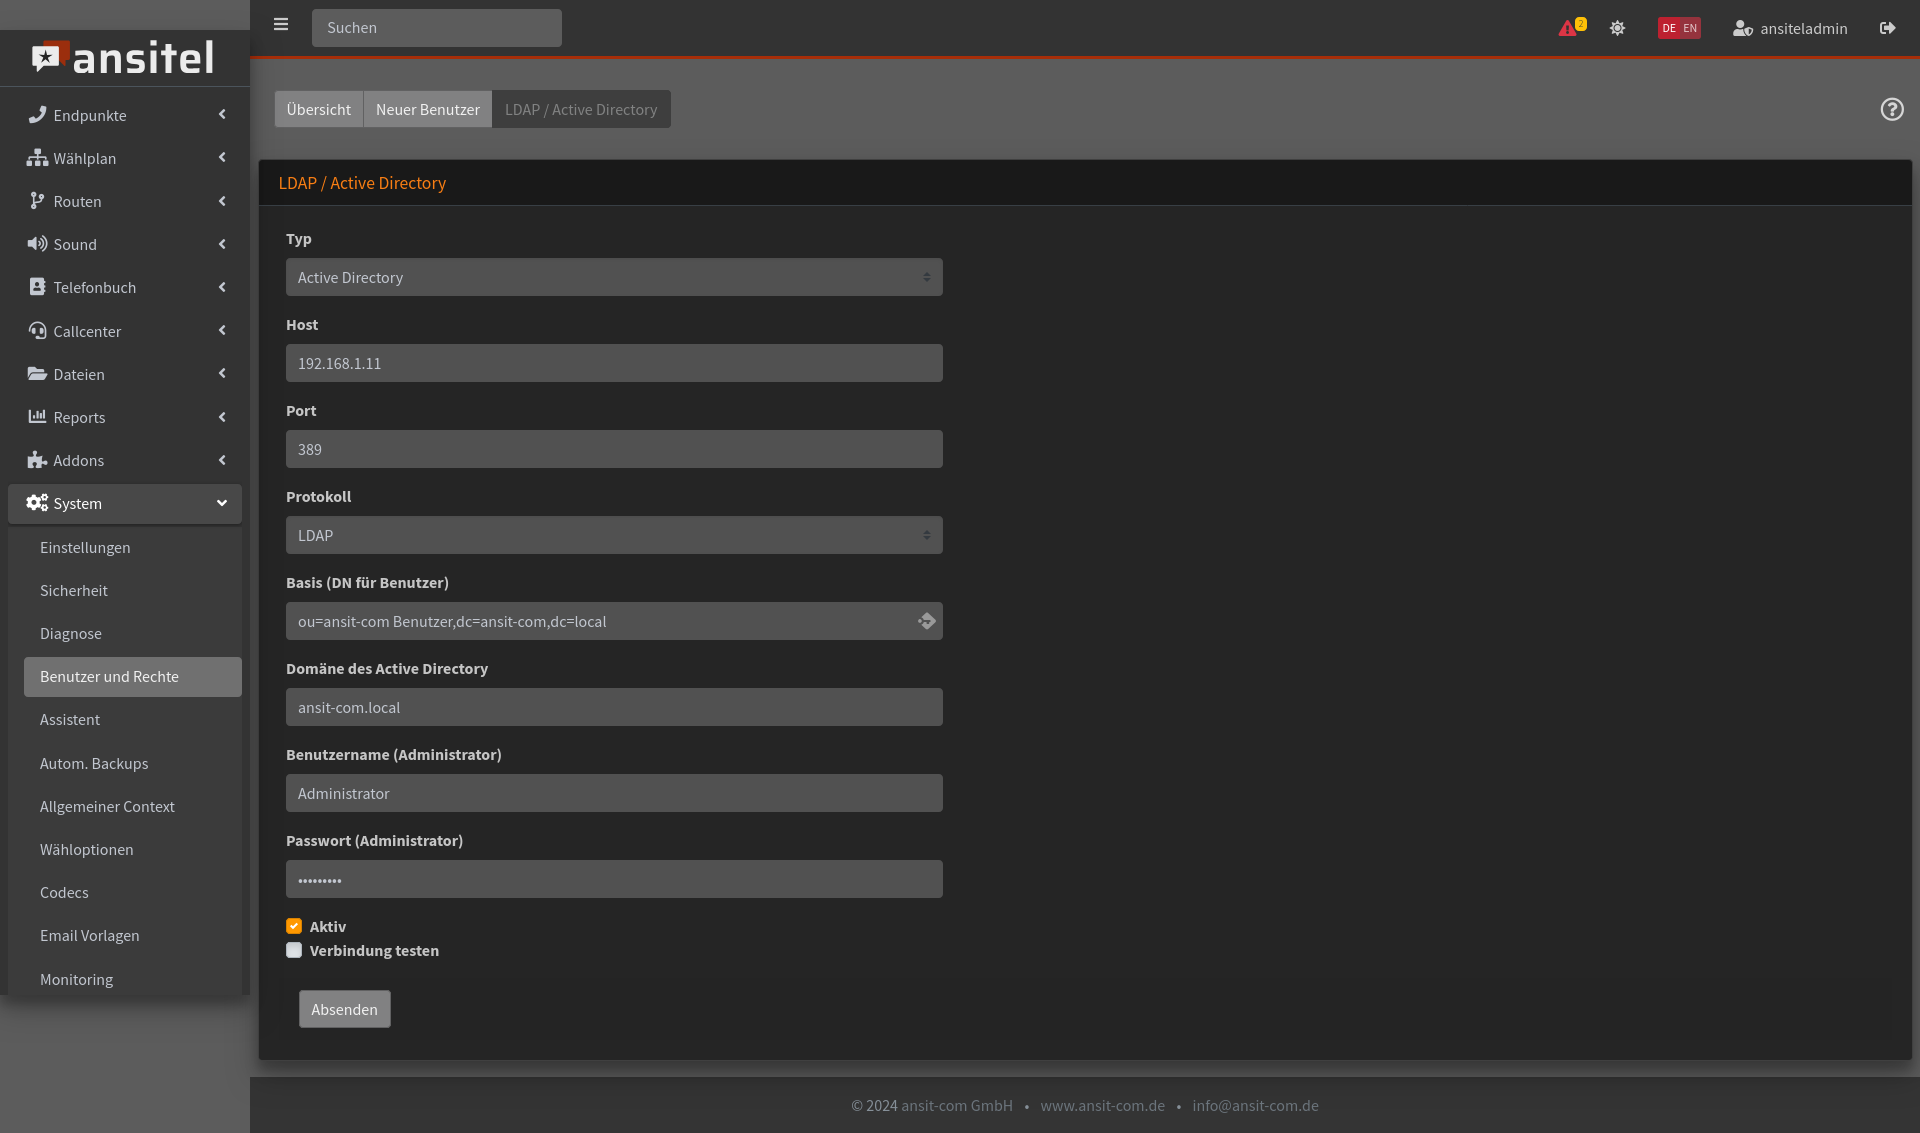Viewport: 1920px width, 1133px height.
Task: Click the Absenden button
Action: [x=344, y=1009]
